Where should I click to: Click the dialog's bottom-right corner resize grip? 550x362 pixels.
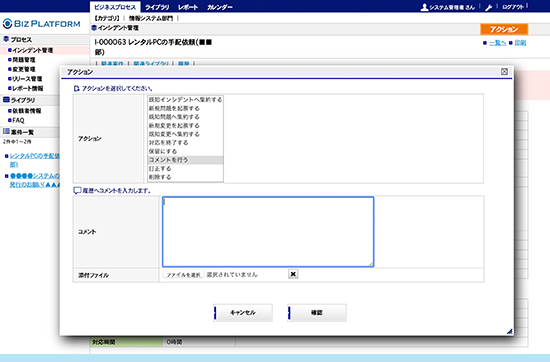(509, 331)
